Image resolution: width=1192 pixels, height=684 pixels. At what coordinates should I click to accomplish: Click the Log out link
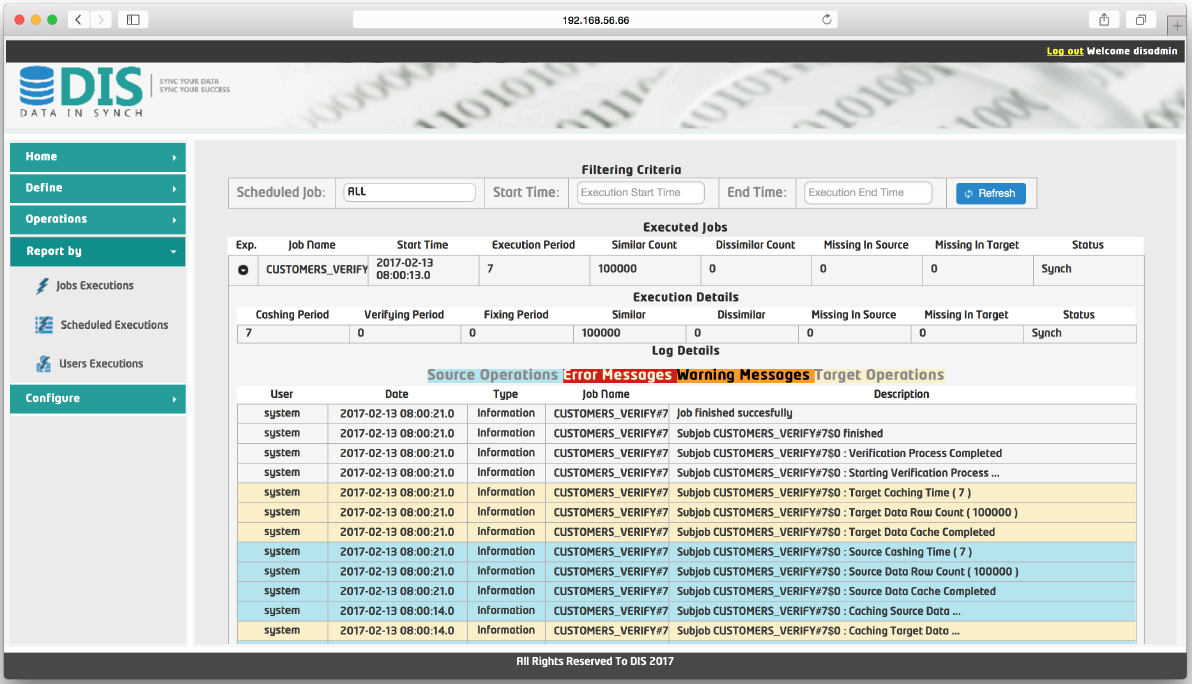pyautogui.click(x=1064, y=51)
